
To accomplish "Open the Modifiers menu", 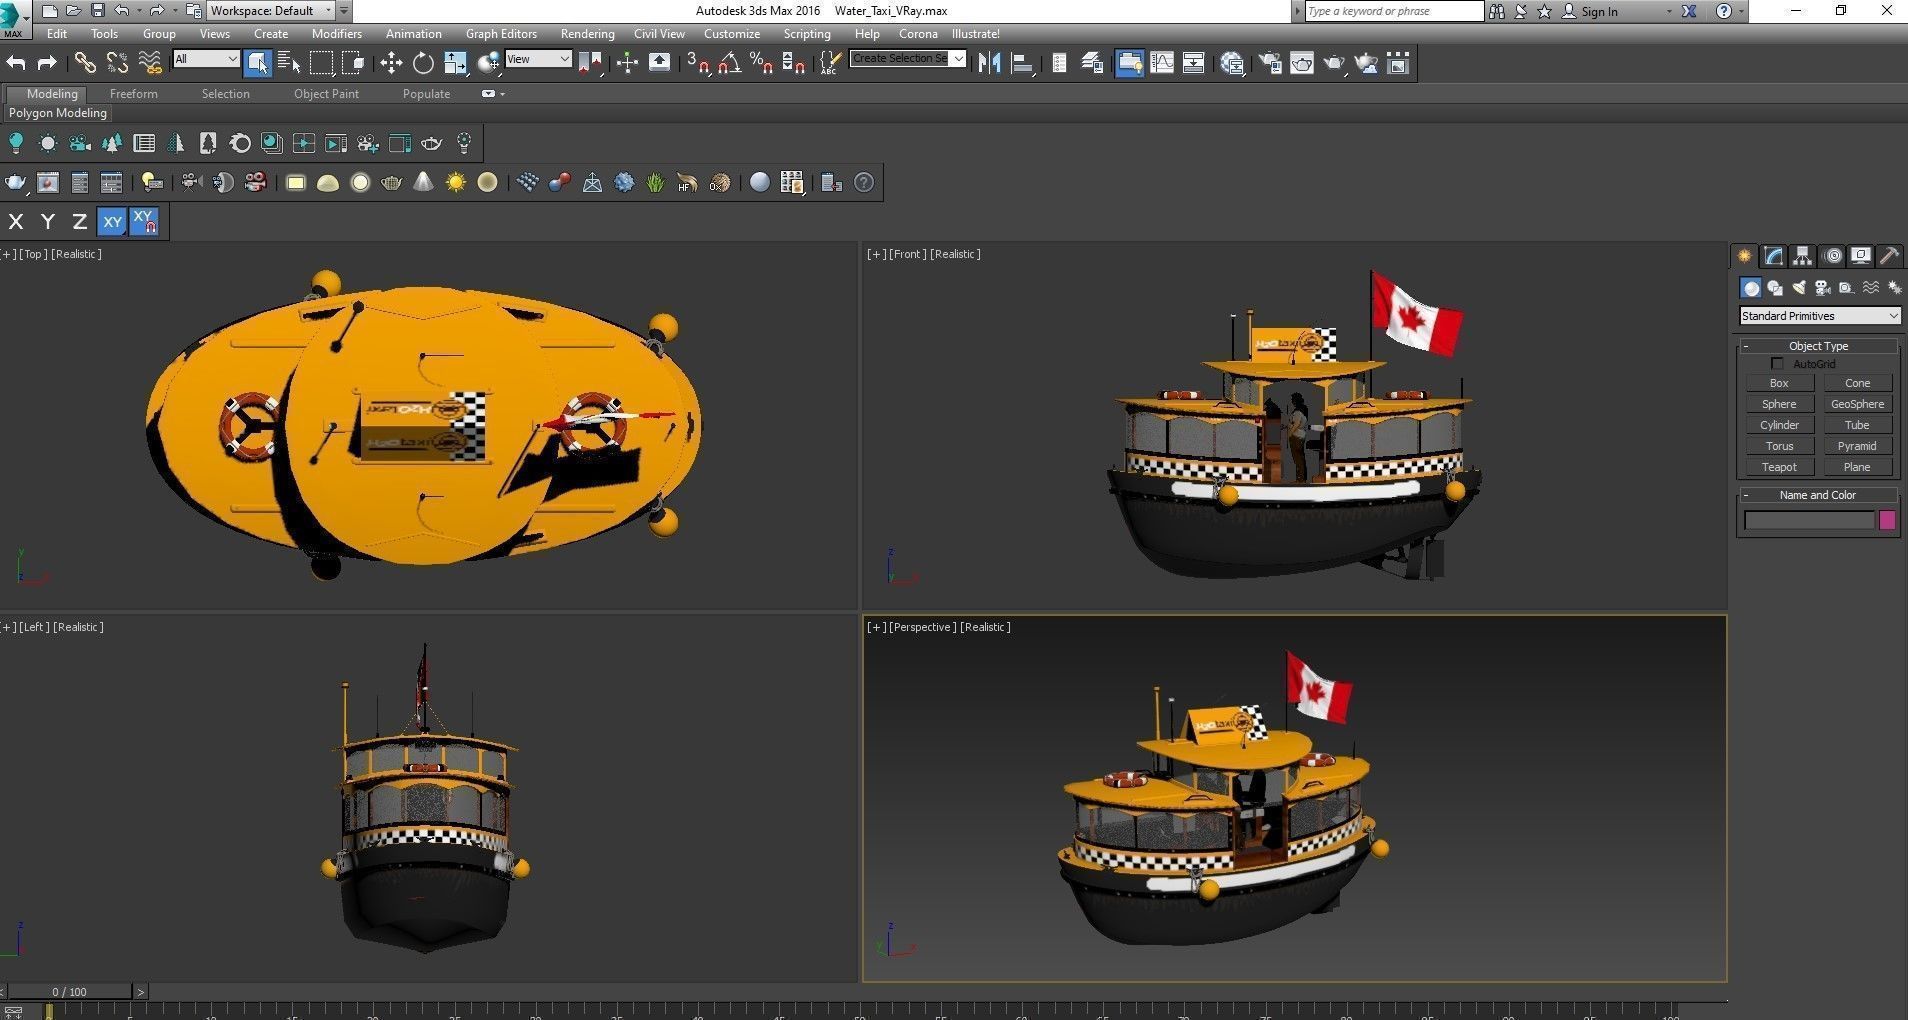I will pos(337,34).
